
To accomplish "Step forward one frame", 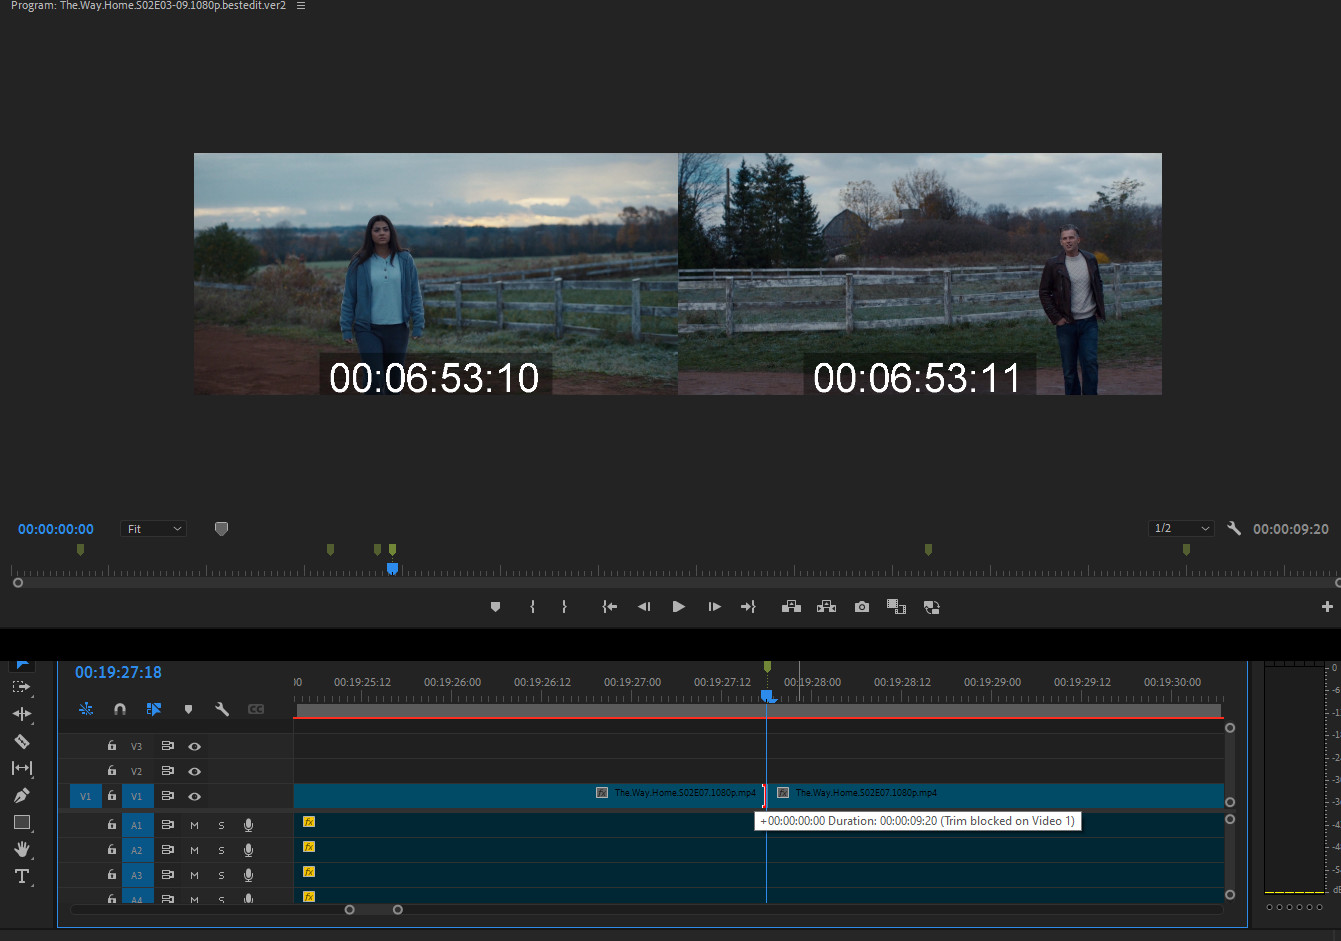I will tap(714, 607).
